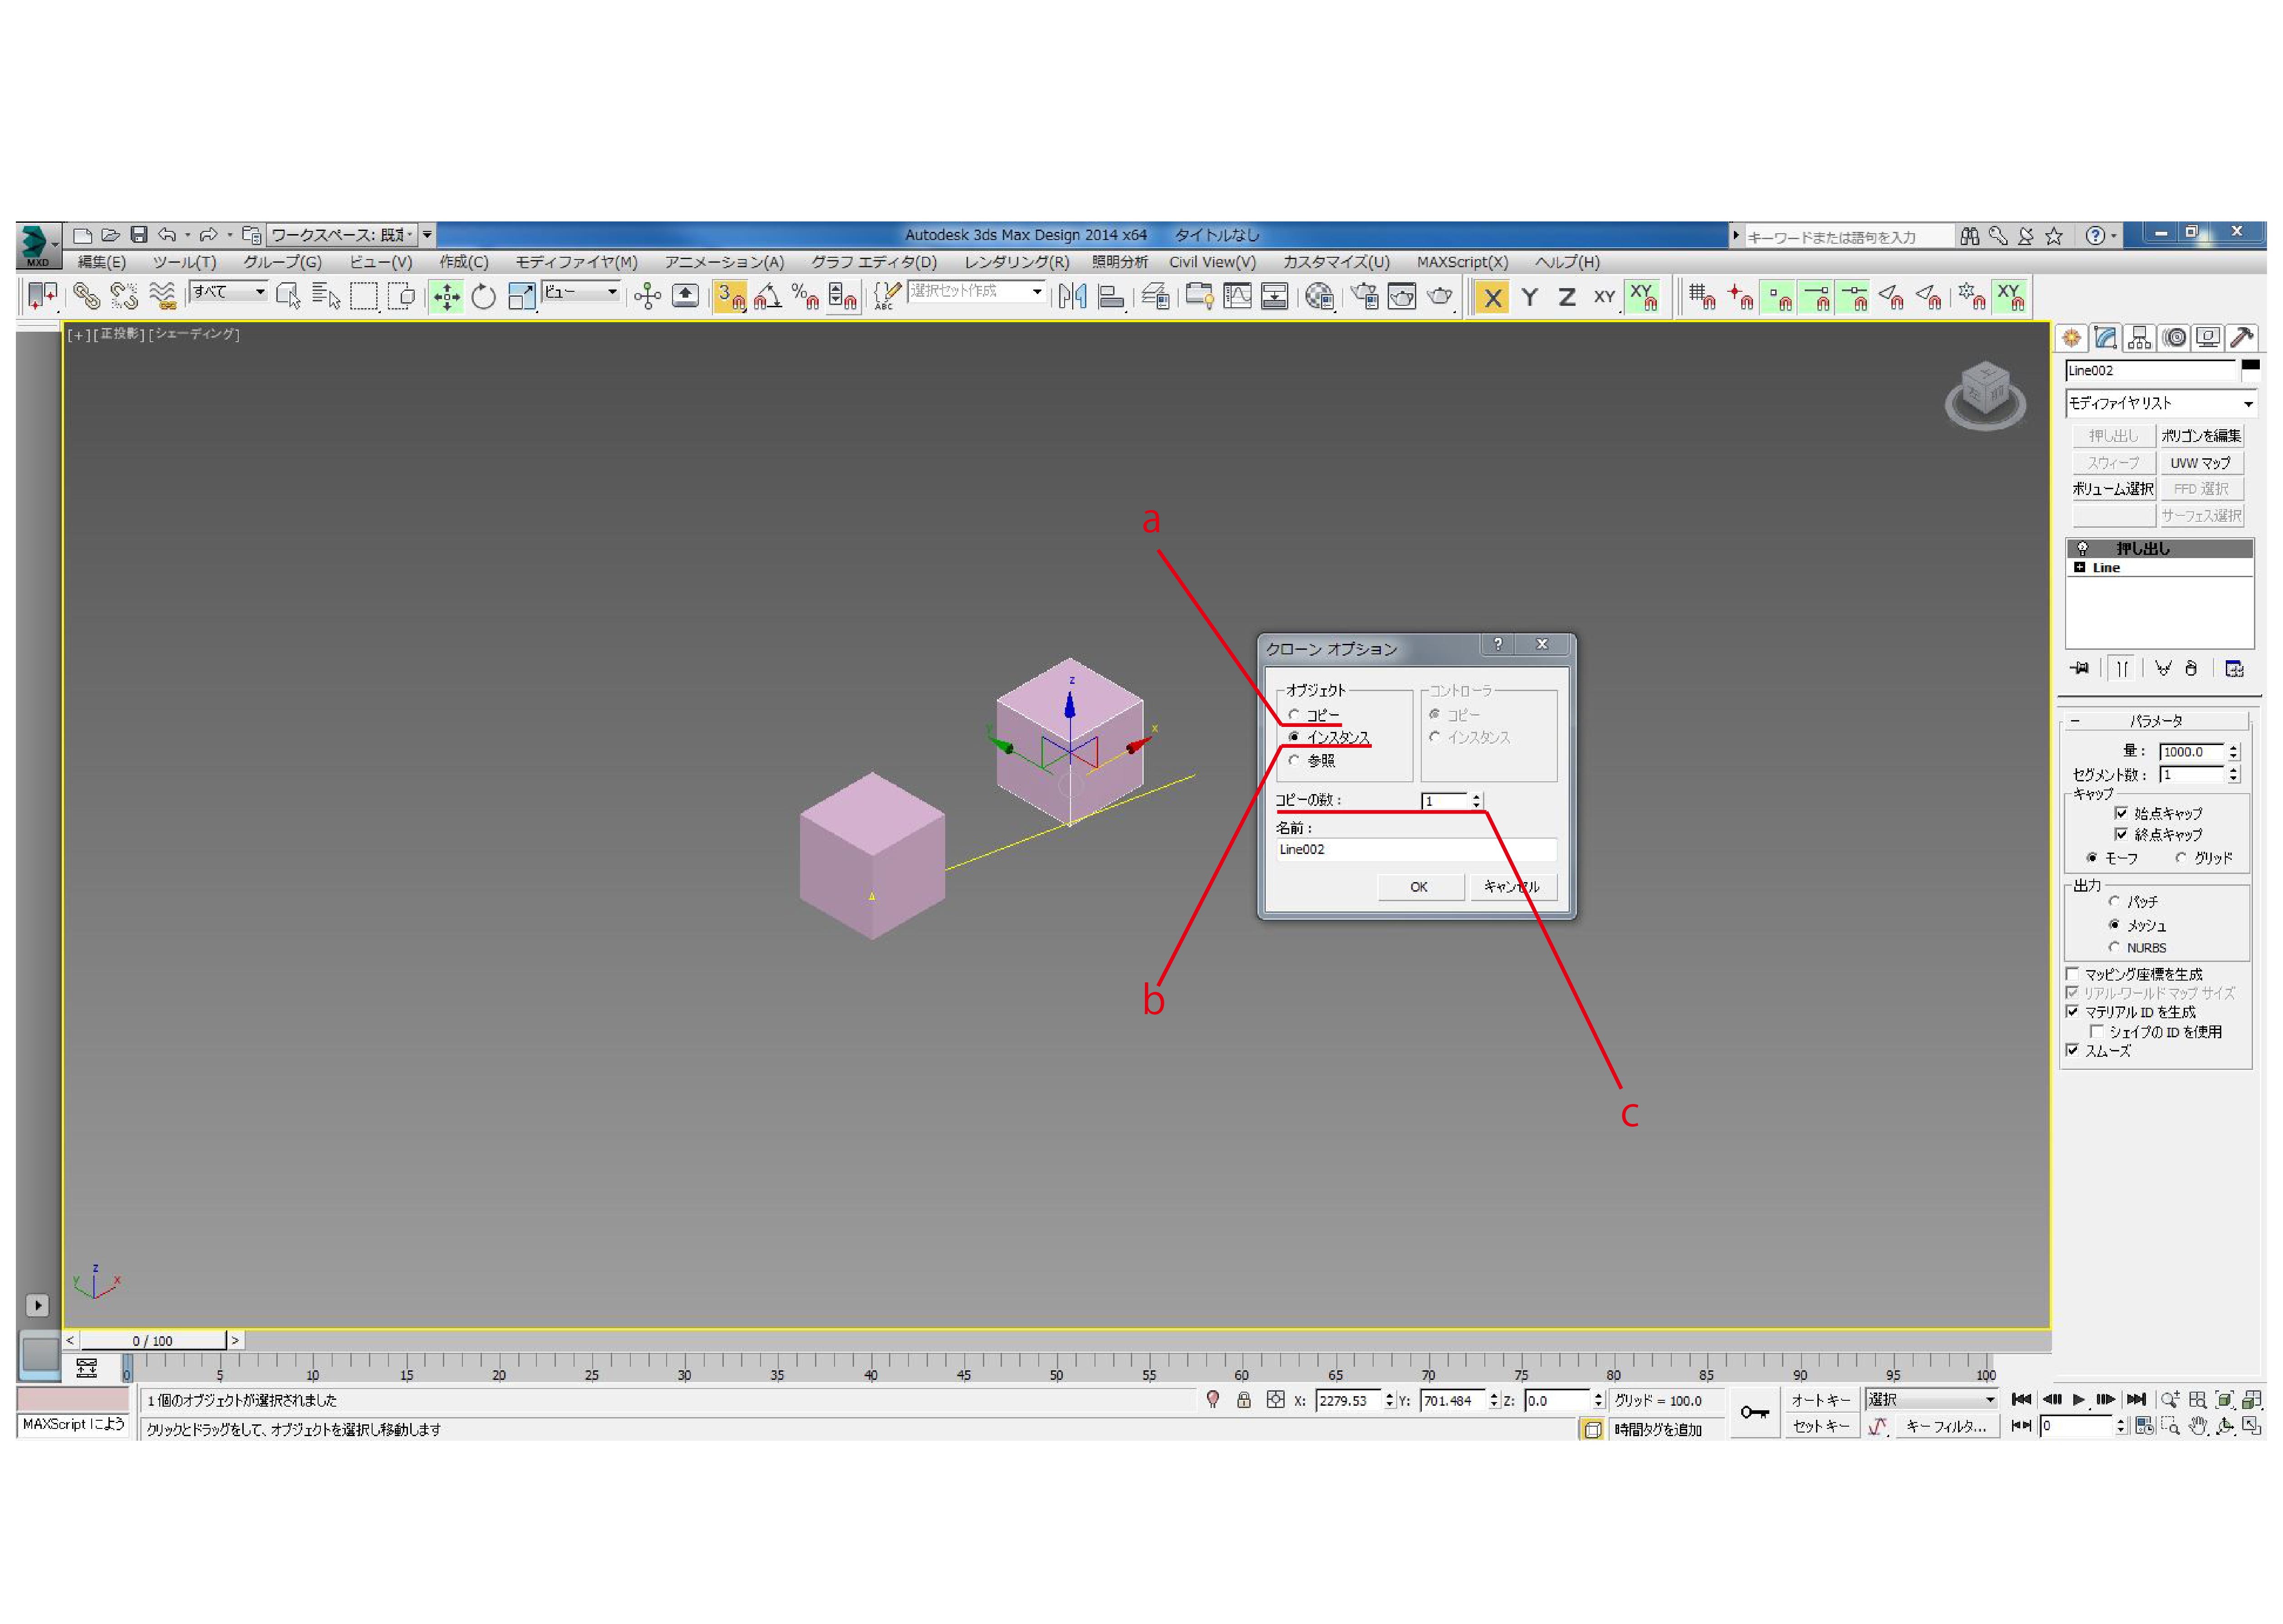Uncheck the 始点キャップ checkbox
2283x1624 pixels.
(2121, 813)
